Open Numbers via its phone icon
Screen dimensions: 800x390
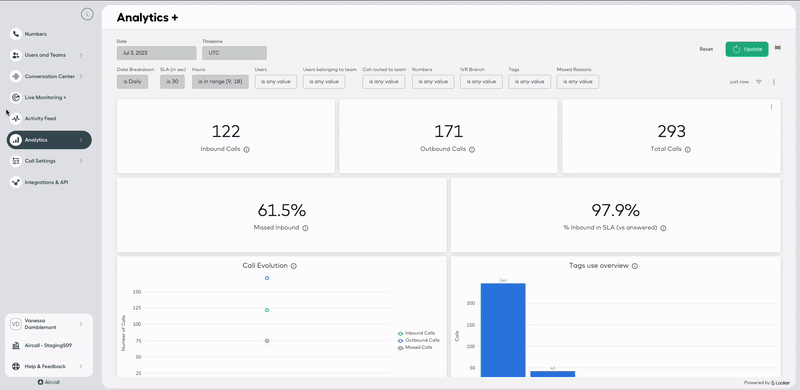click(16, 34)
